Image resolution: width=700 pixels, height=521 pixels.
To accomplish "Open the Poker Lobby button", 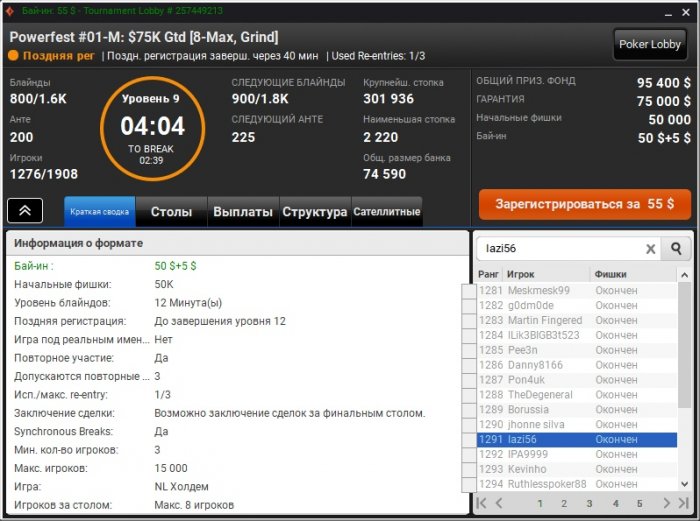I will 650,44.
